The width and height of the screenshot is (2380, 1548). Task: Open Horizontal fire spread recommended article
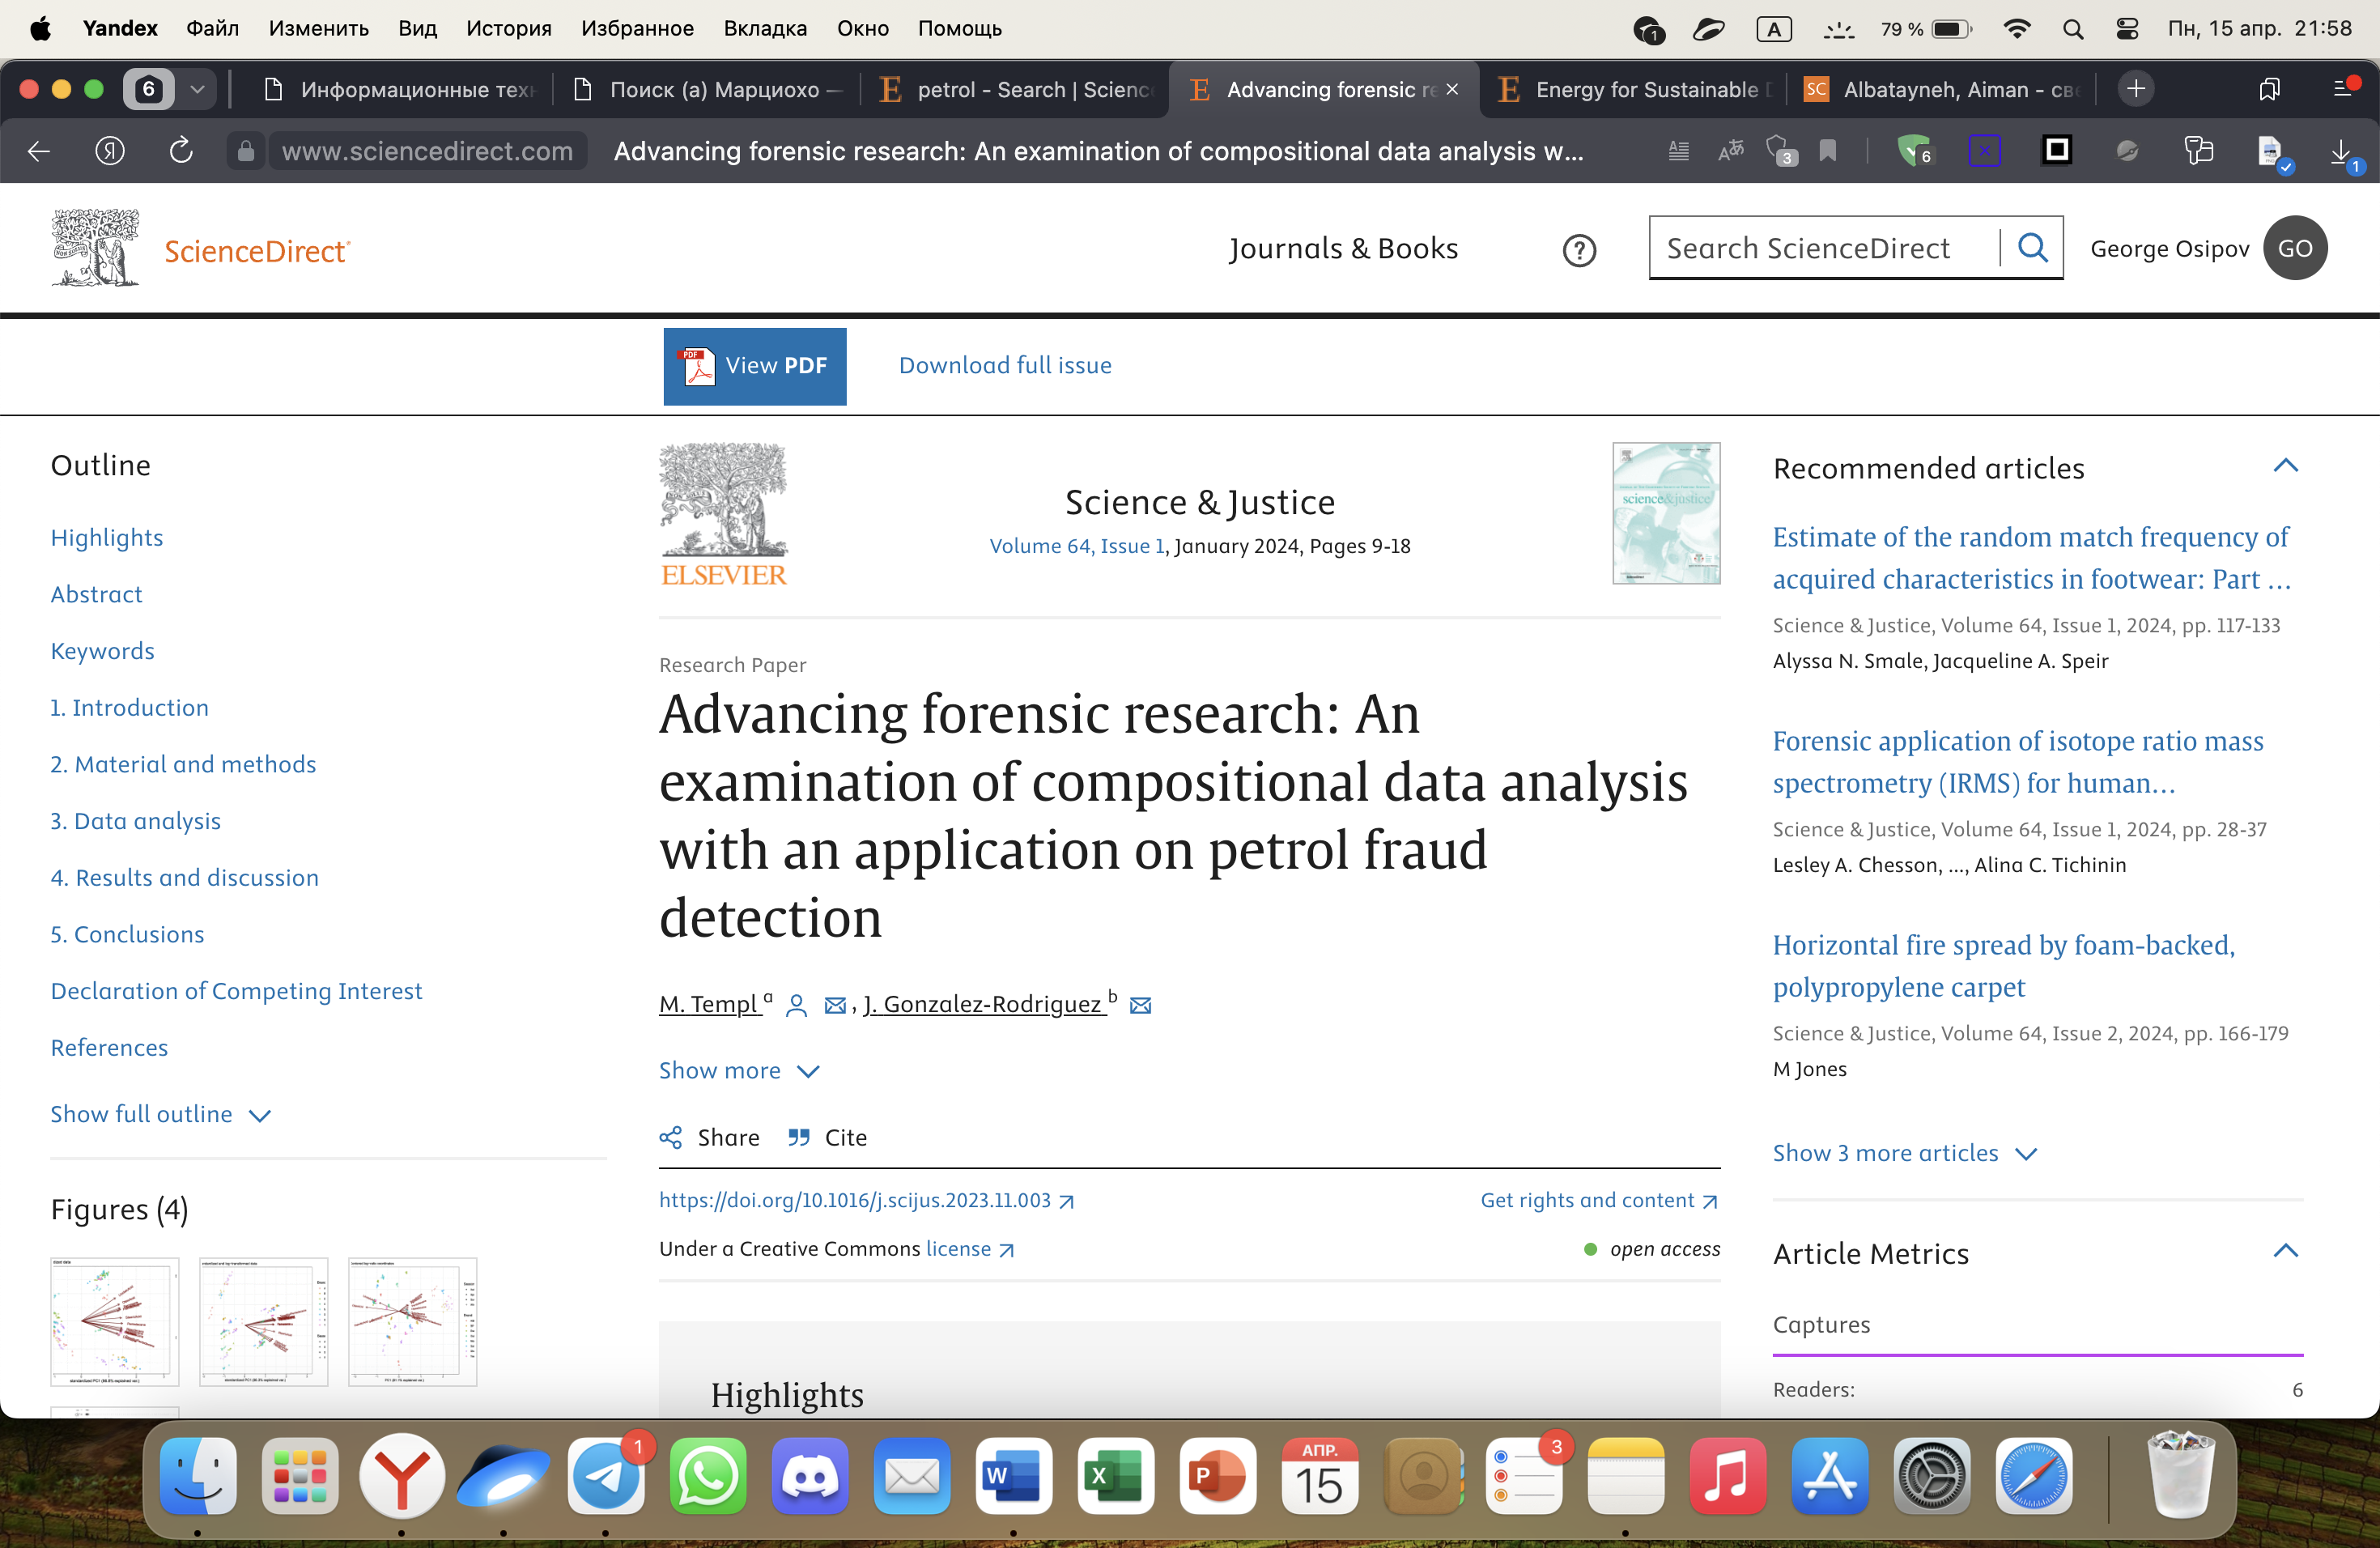2004,966
